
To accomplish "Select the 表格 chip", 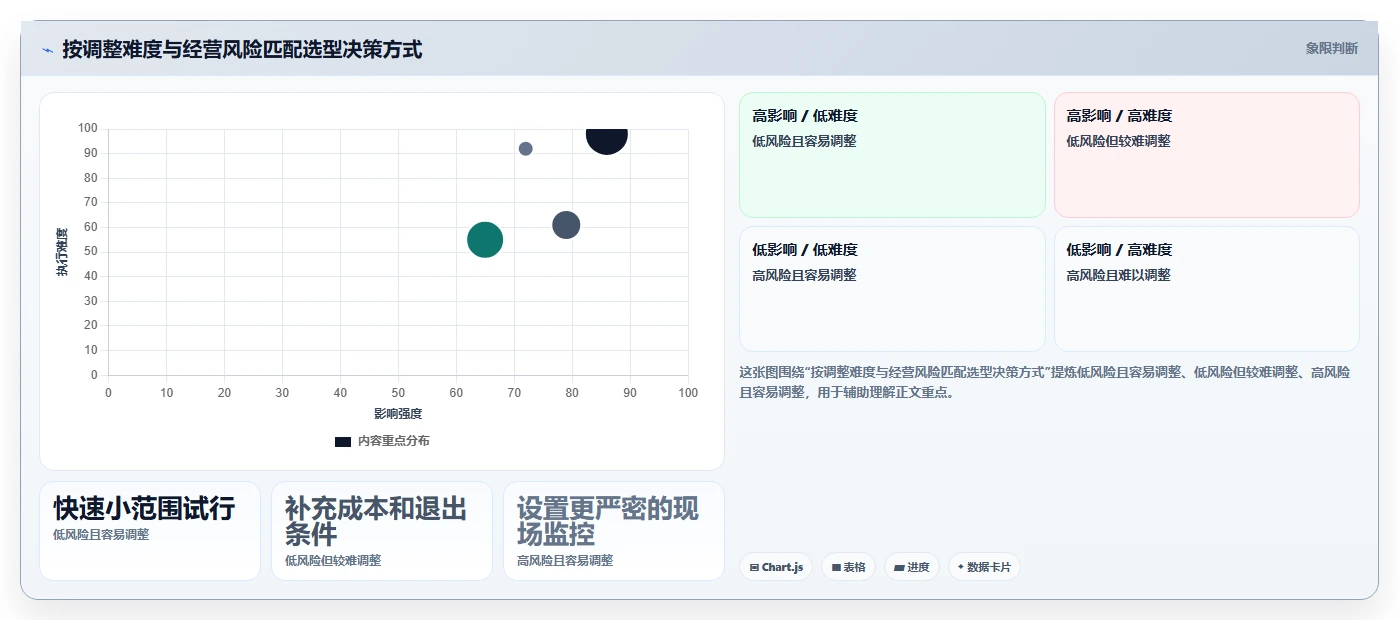I will 848,567.
